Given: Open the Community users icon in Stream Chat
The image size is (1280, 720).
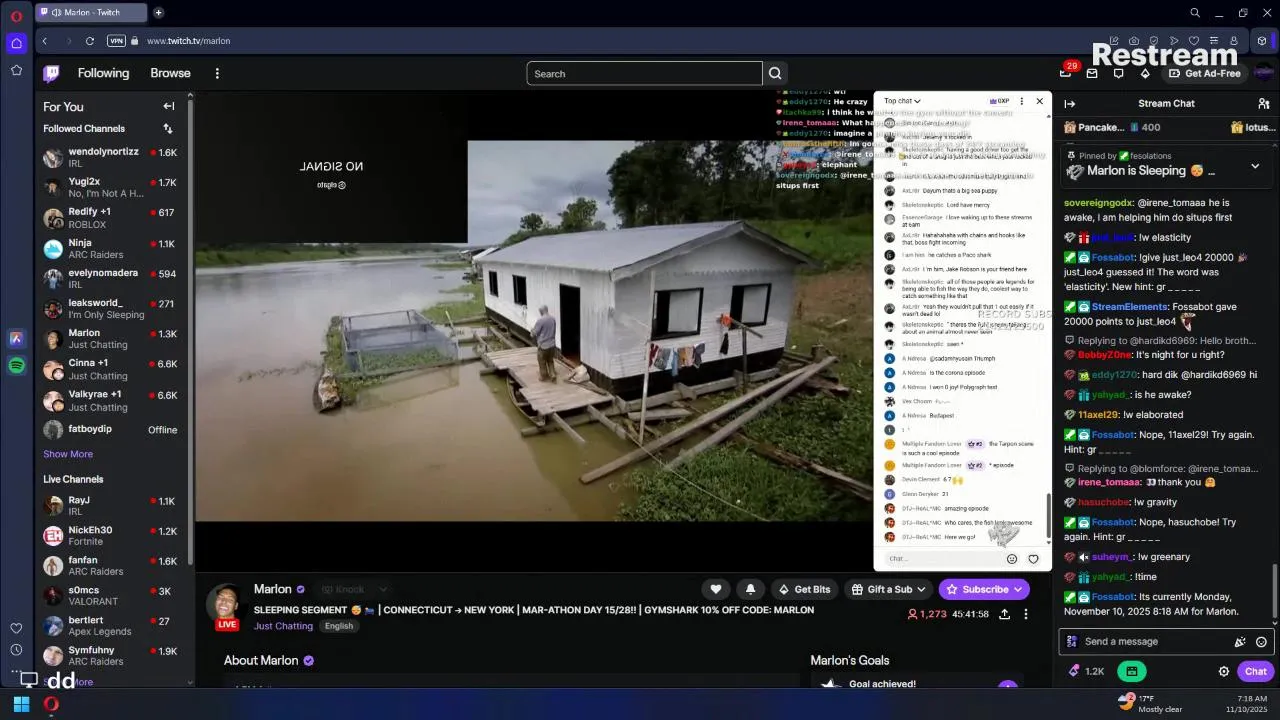Looking at the screenshot, I should pos(1264,104).
